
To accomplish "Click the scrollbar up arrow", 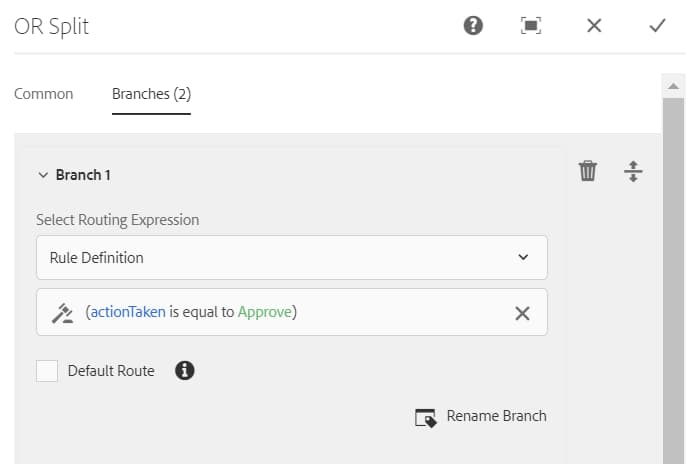I will click(x=673, y=86).
